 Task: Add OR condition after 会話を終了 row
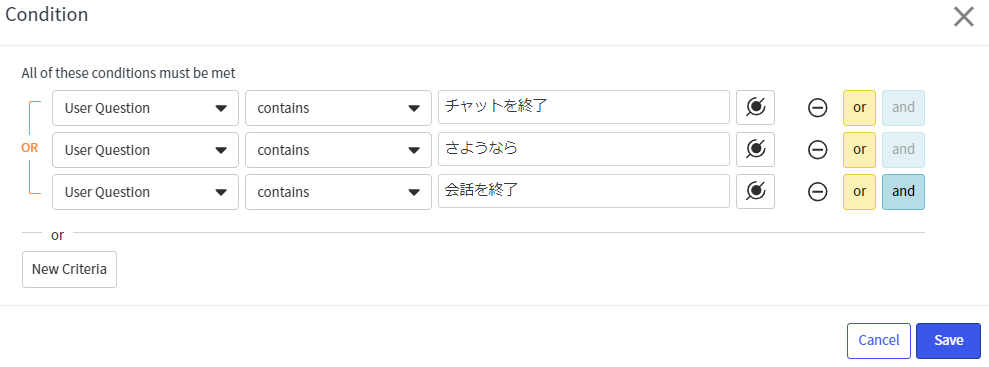[x=859, y=192]
